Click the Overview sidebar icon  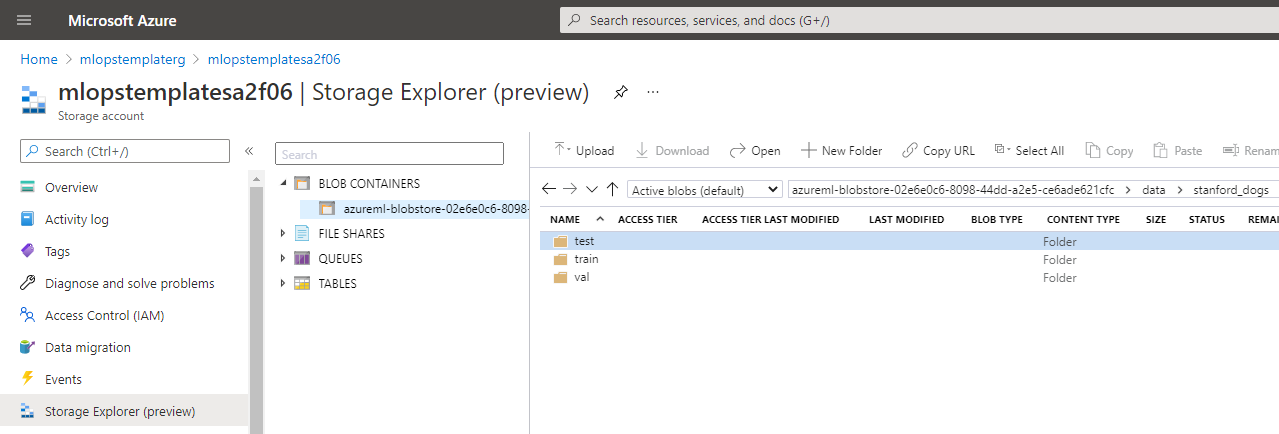[27, 187]
